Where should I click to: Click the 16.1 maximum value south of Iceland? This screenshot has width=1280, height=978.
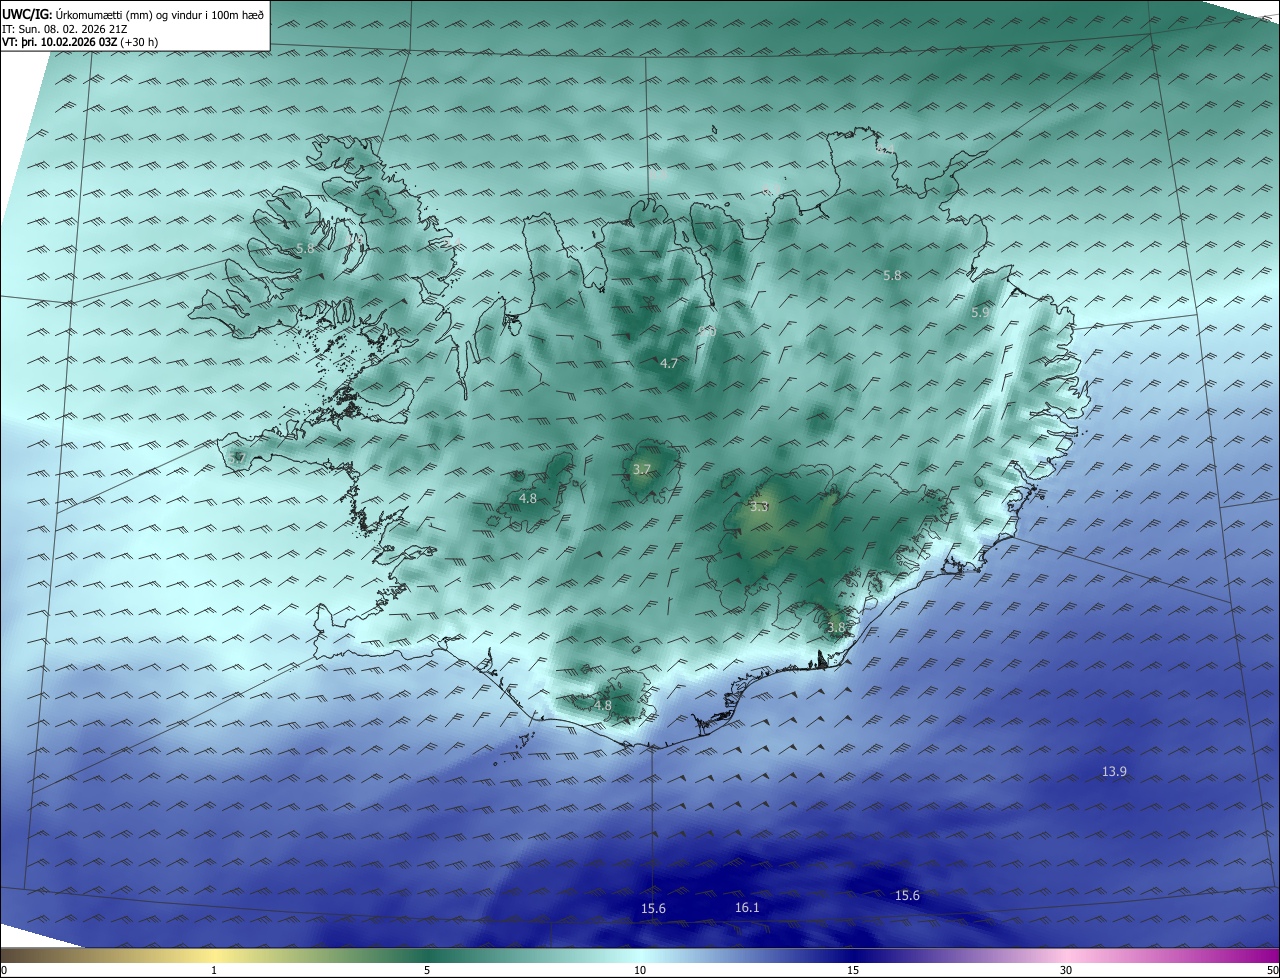pos(747,908)
